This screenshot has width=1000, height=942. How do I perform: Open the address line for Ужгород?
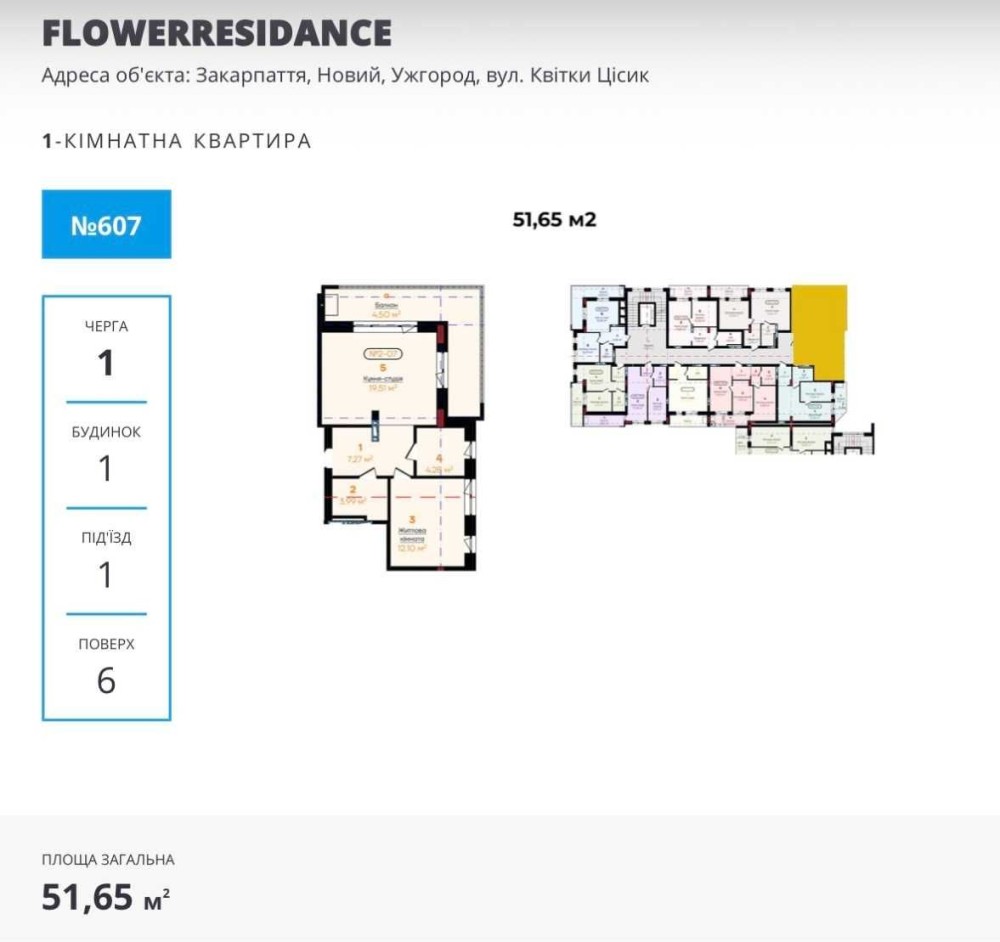point(346,76)
